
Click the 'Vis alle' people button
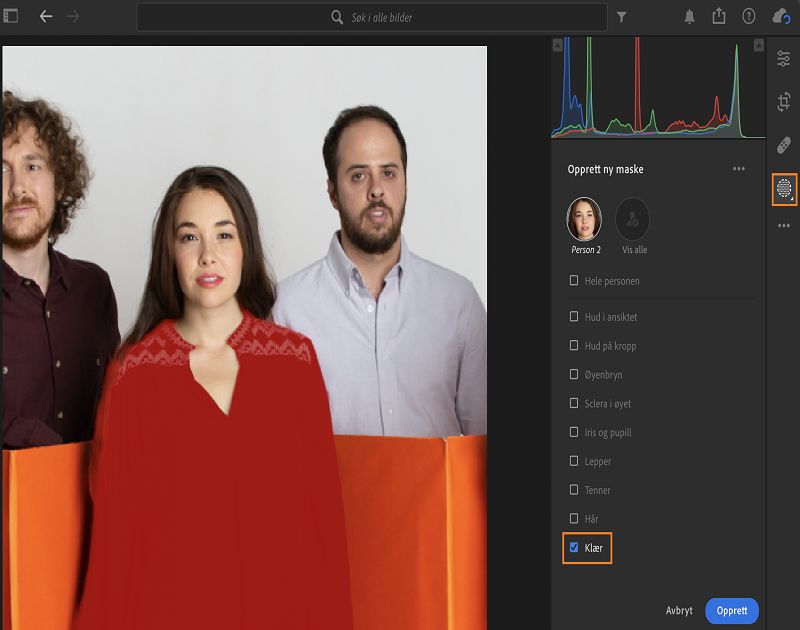[633, 219]
